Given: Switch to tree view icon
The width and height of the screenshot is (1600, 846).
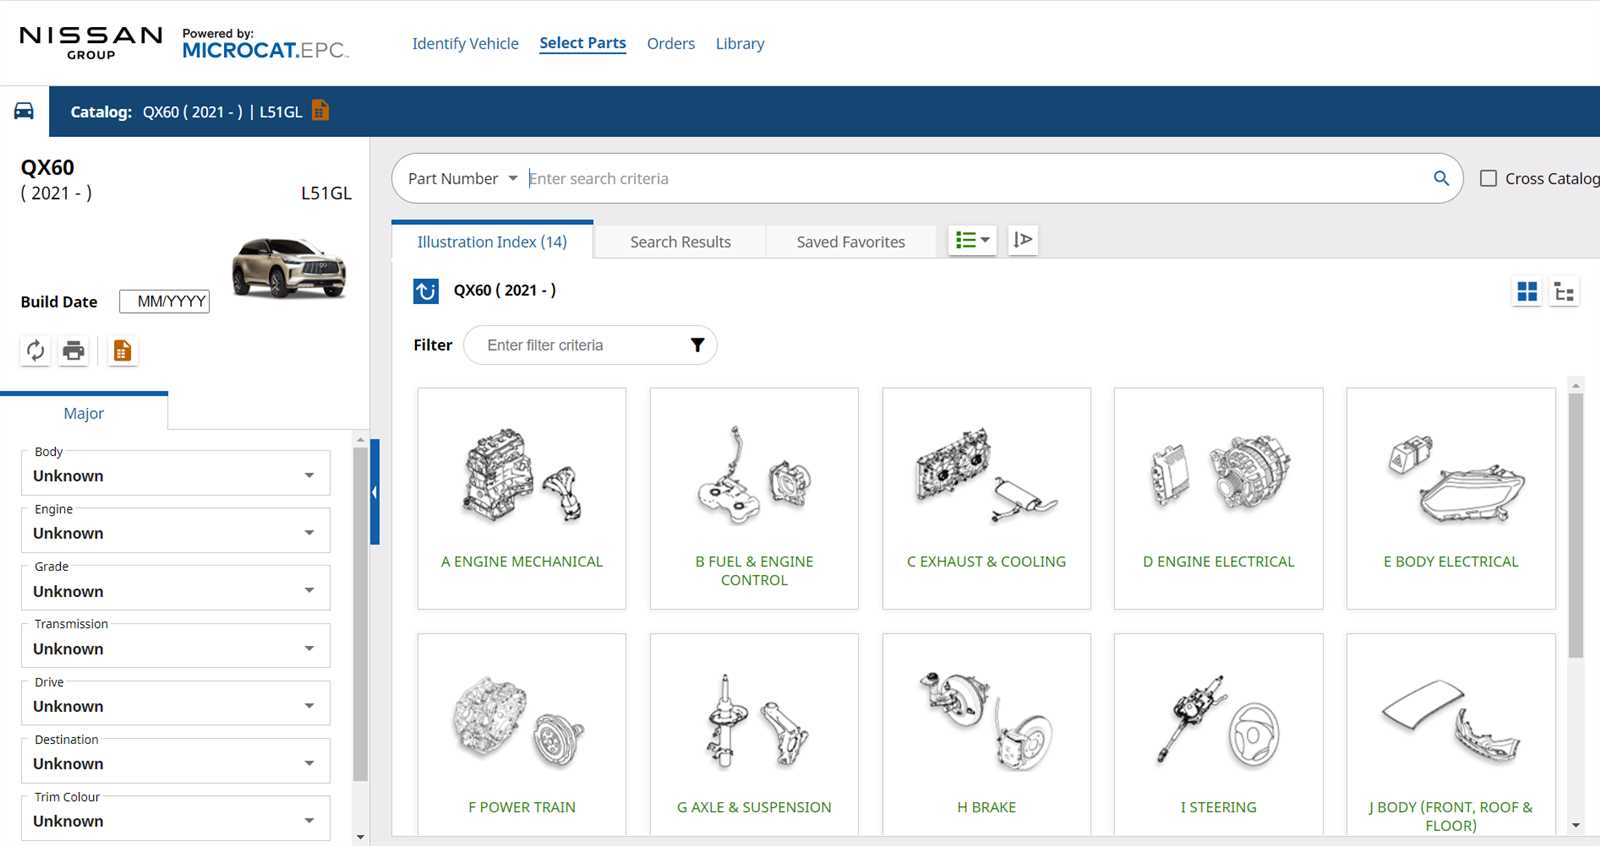Looking at the screenshot, I should [1564, 292].
